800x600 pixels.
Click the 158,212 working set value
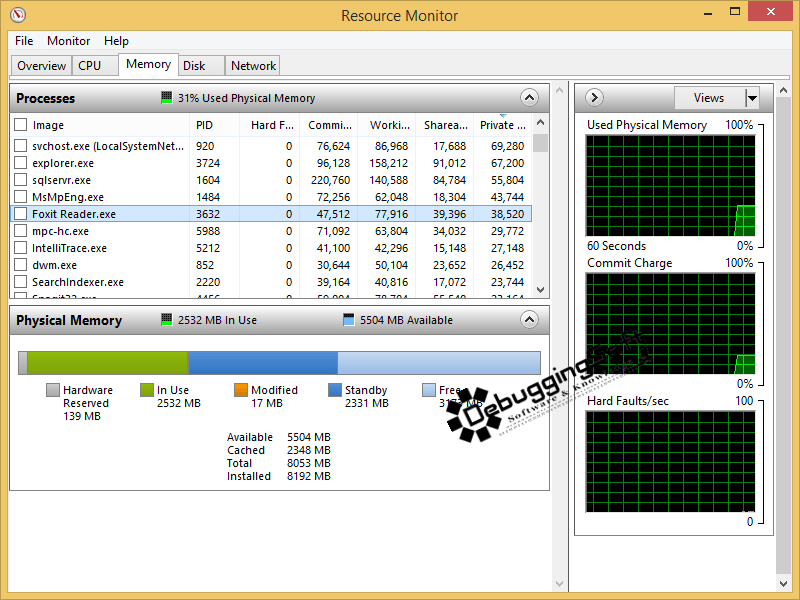point(388,163)
